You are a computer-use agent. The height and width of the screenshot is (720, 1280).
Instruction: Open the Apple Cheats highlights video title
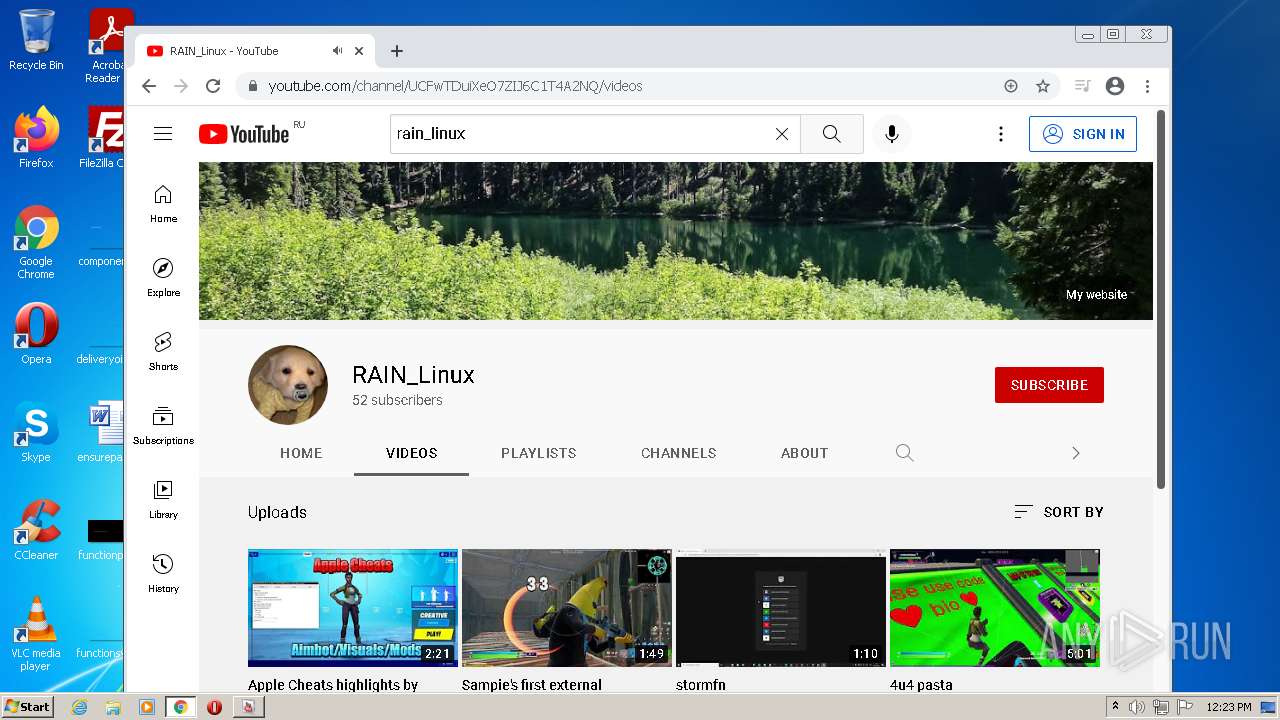(x=333, y=685)
